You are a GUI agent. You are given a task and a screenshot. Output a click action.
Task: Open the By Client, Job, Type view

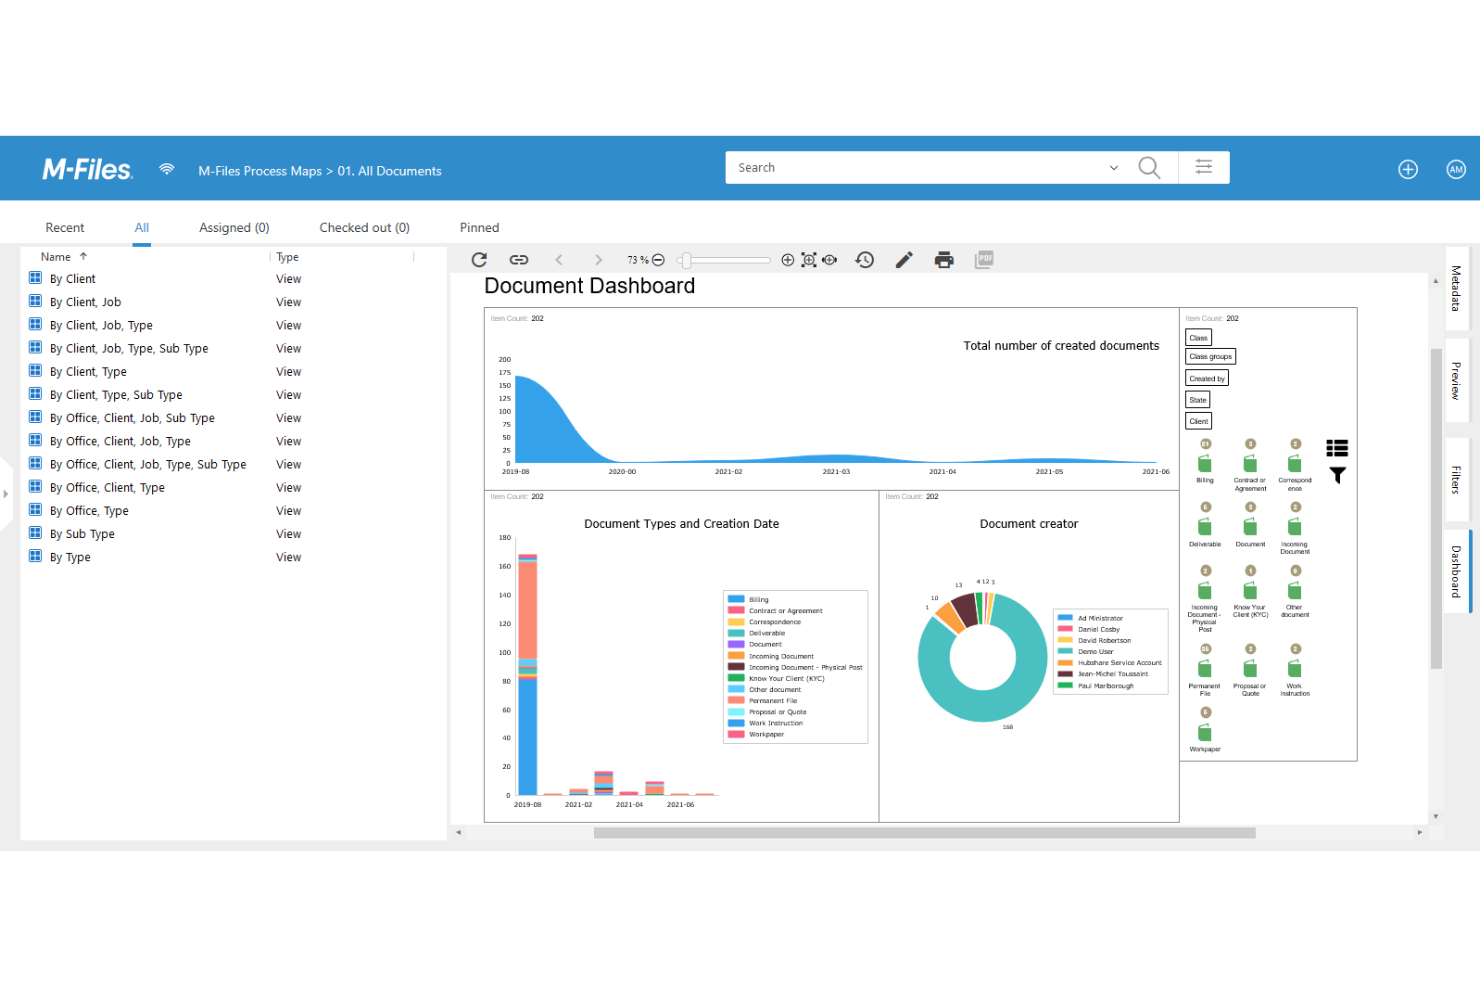click(102, 324)
